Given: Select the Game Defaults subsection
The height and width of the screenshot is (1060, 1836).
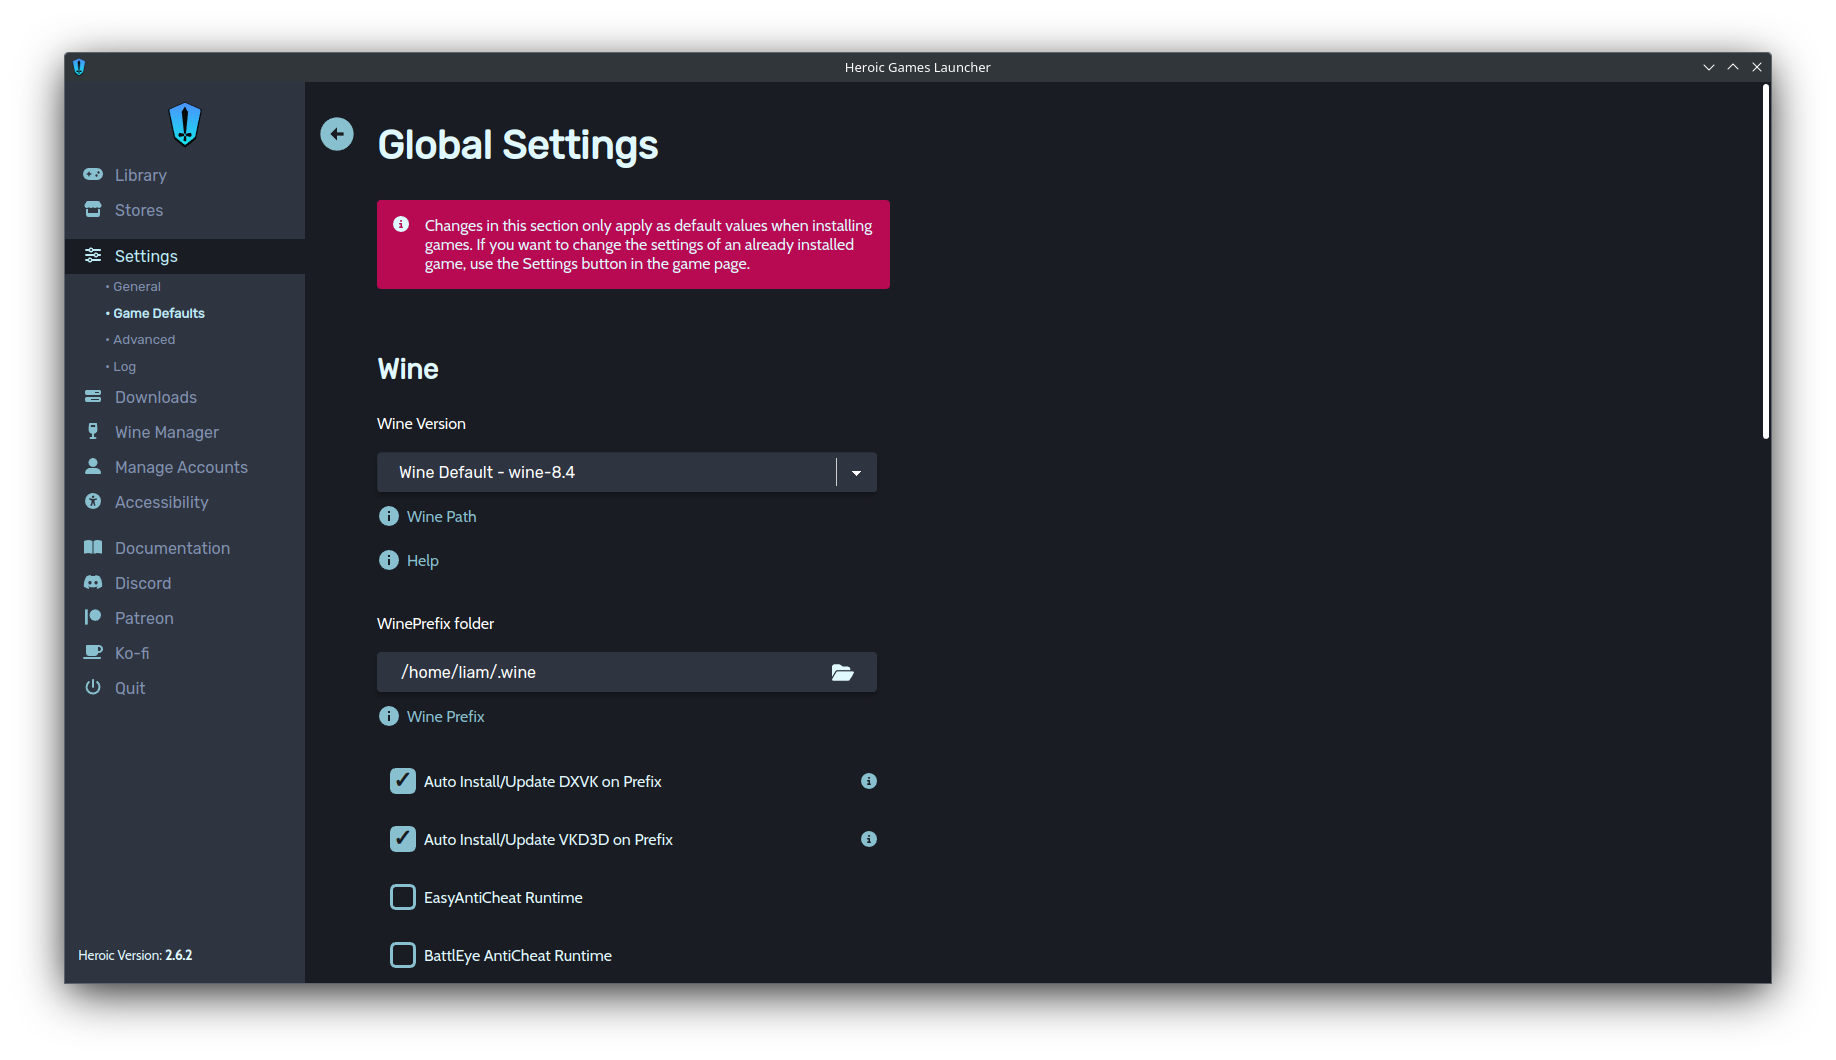Looking at the screenshot, I should pos(159,313).
